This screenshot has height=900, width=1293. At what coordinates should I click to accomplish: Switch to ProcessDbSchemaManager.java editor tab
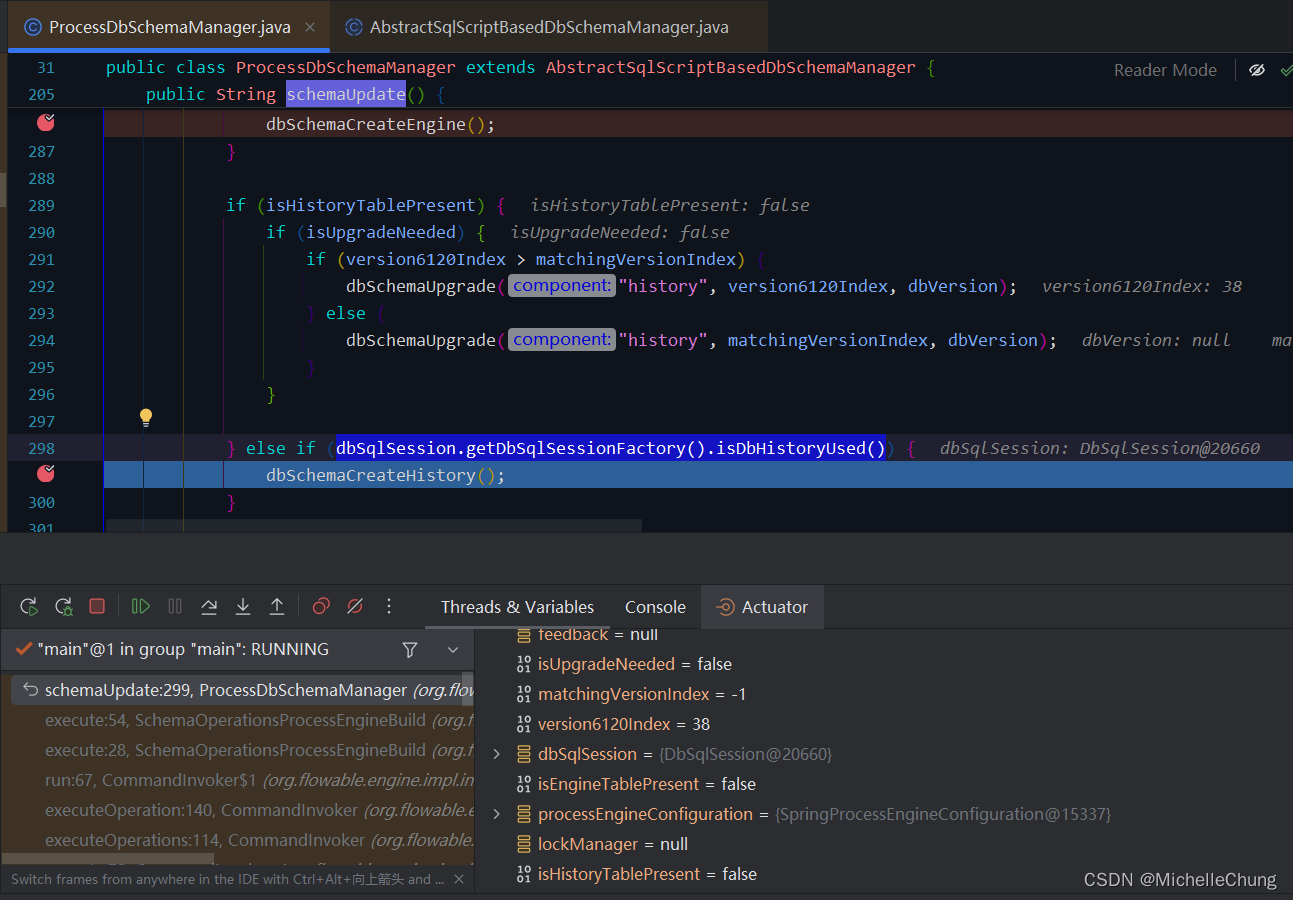pos(170,27)
